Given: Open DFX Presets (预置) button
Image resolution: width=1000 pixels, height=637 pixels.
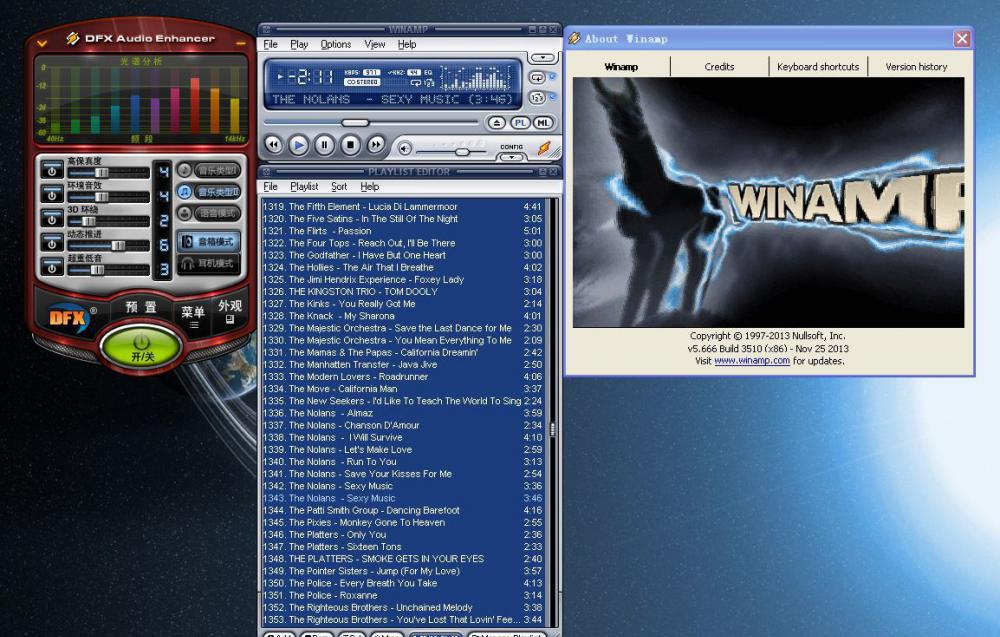Looking at the screenshot, I should coord(141,307).
